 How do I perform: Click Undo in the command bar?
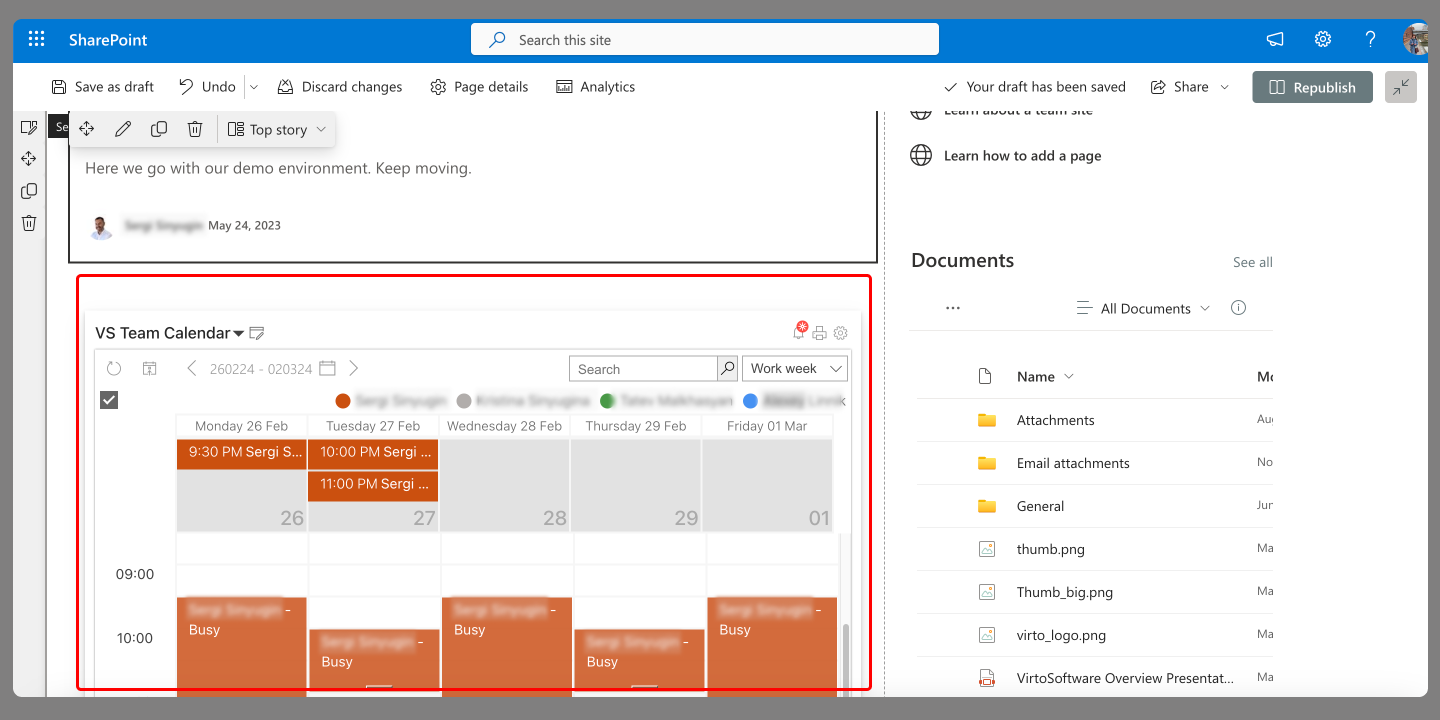click(x=207, y=87)
